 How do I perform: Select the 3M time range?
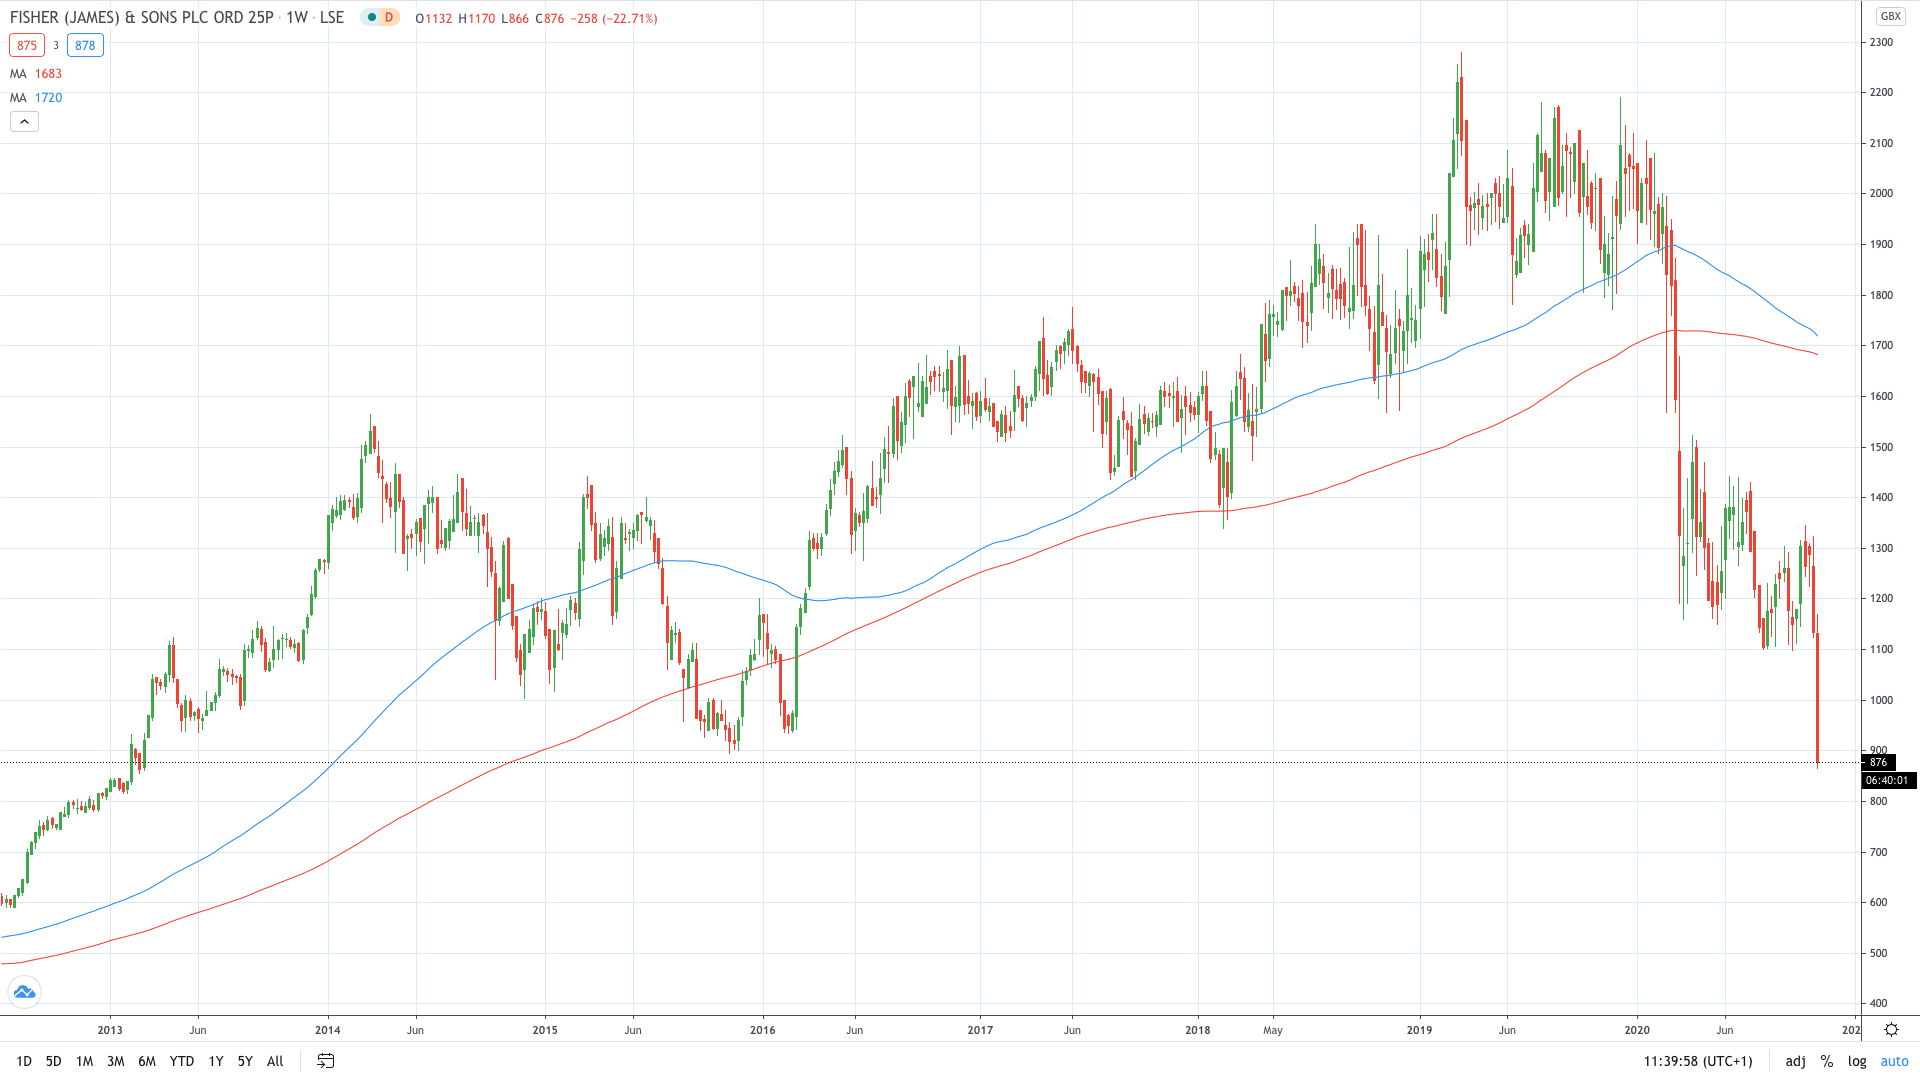point(116,1061)
